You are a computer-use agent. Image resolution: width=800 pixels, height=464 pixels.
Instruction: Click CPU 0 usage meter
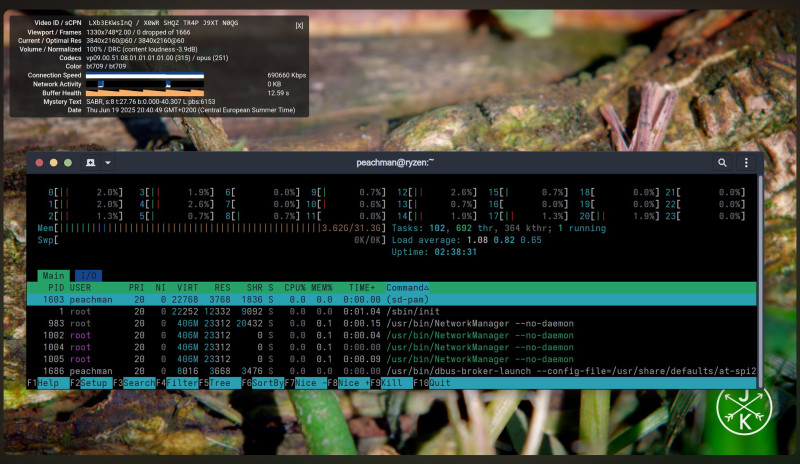[86, 192]
